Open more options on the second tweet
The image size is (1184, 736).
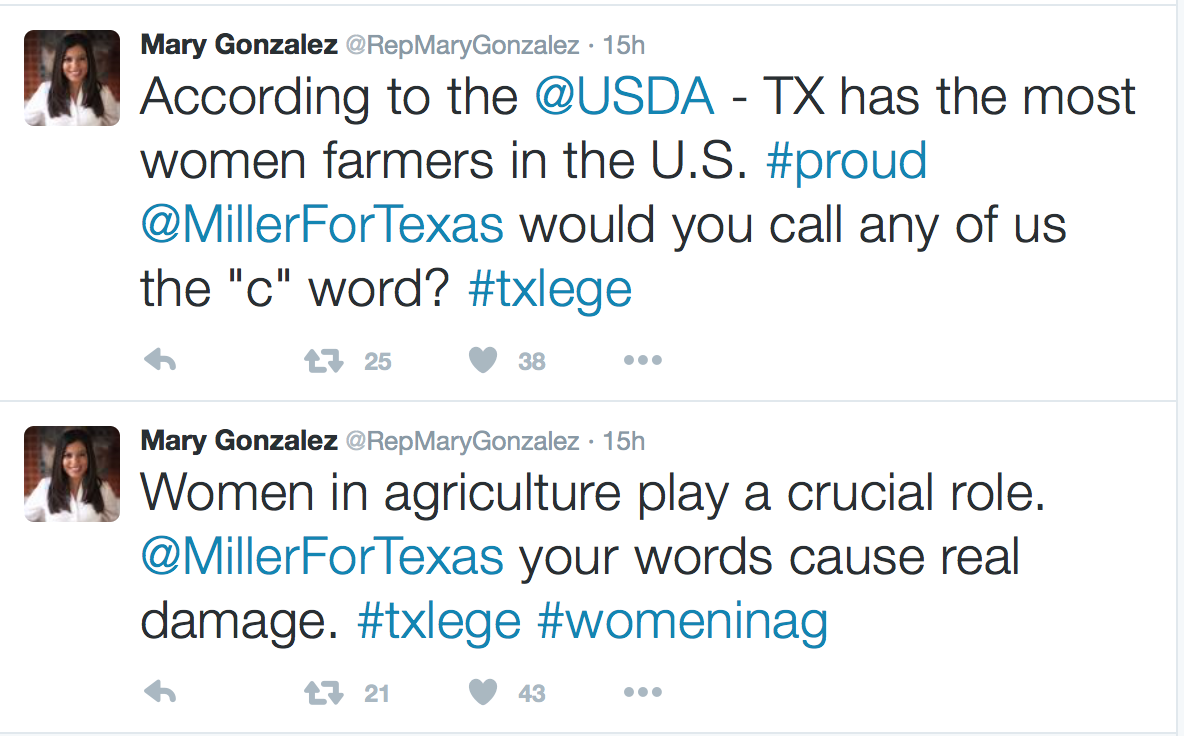pyautogui.click(x=642, y=692)
